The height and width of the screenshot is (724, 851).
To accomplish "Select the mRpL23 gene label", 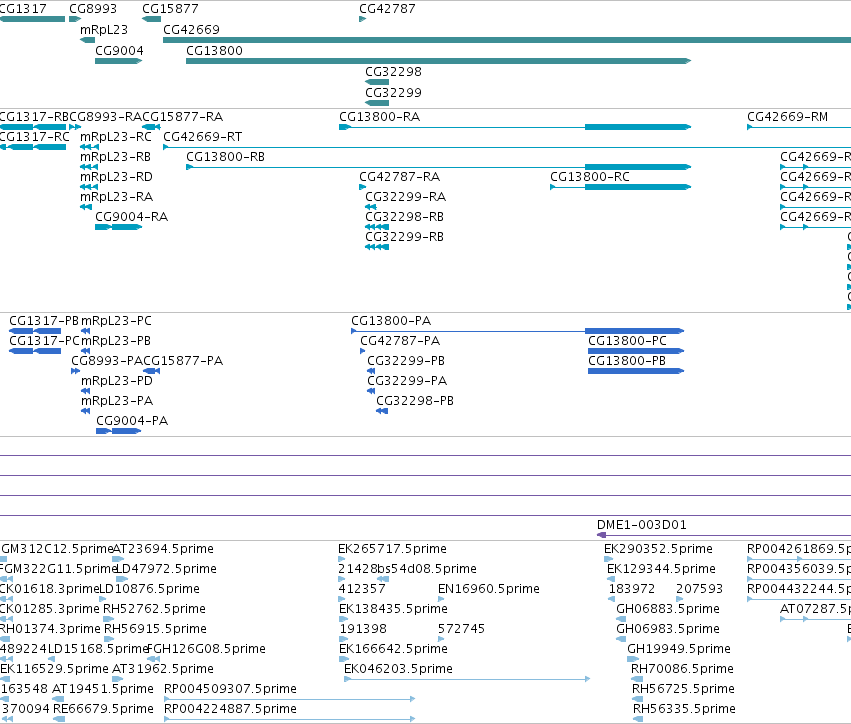I will point(104,30).
